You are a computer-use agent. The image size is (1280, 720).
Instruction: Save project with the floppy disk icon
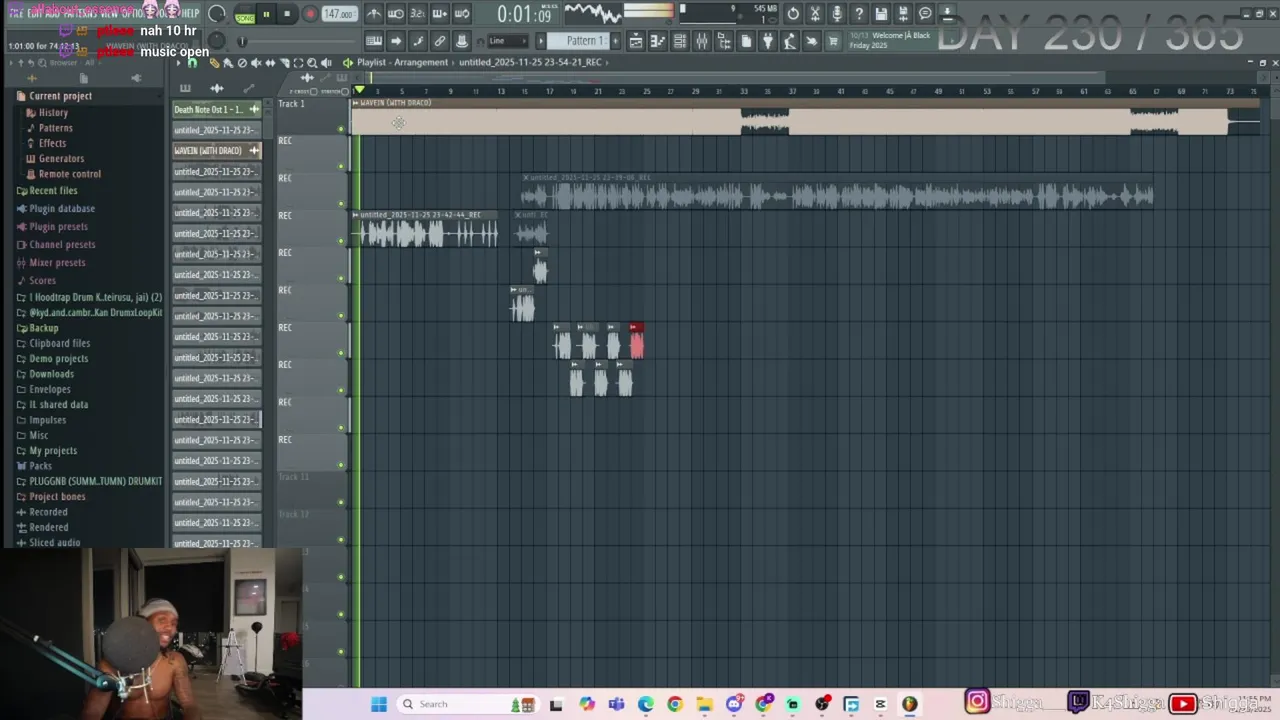pos(882,14)
